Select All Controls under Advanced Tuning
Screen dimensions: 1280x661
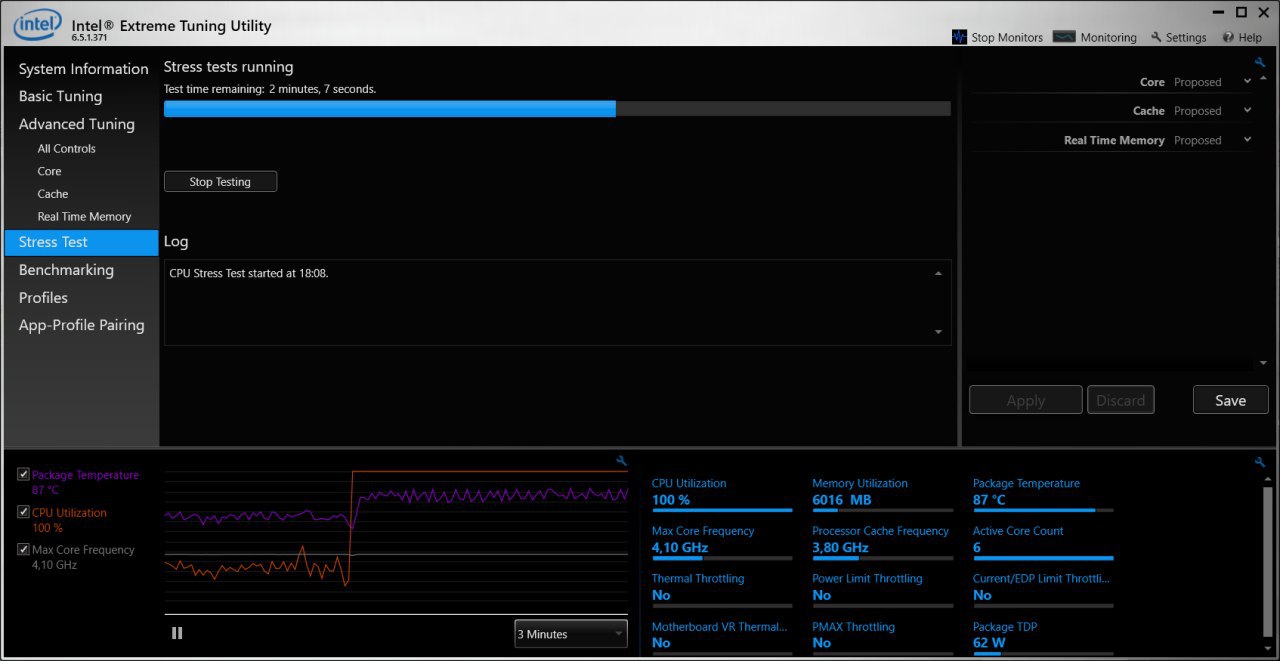tap(67, 148)
